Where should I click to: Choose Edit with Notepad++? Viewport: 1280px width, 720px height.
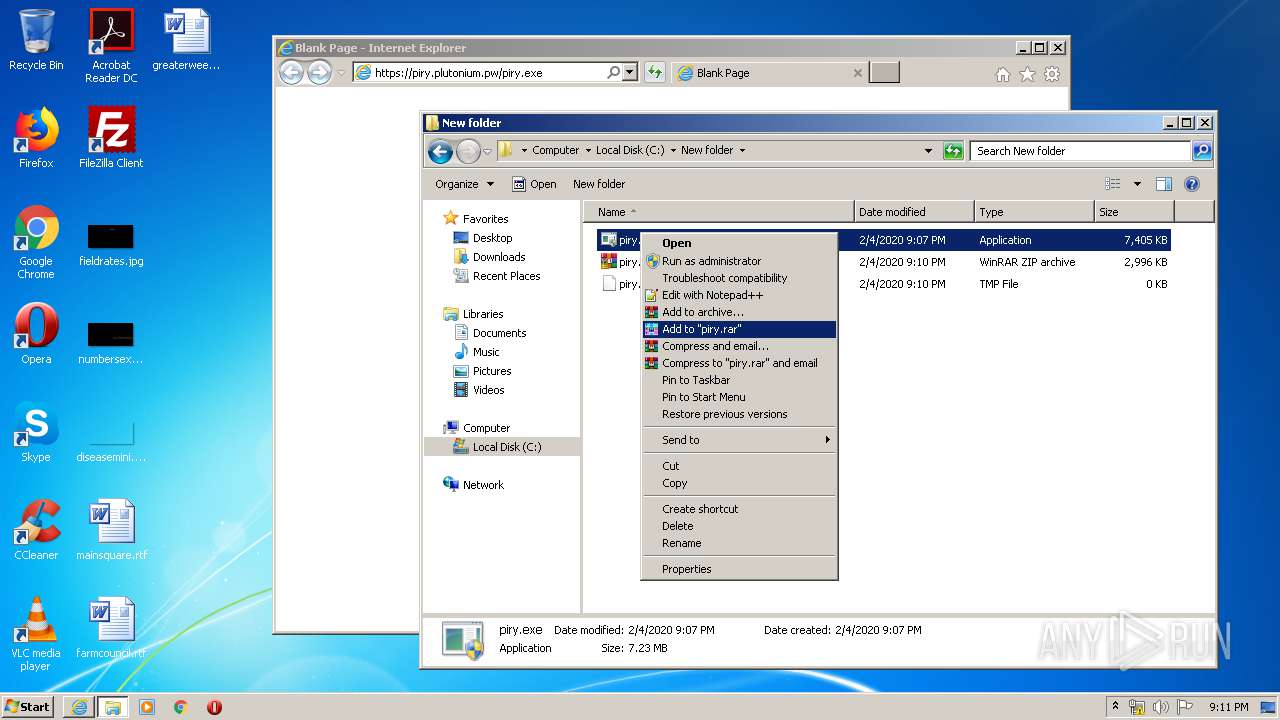(x=739, y=295)
